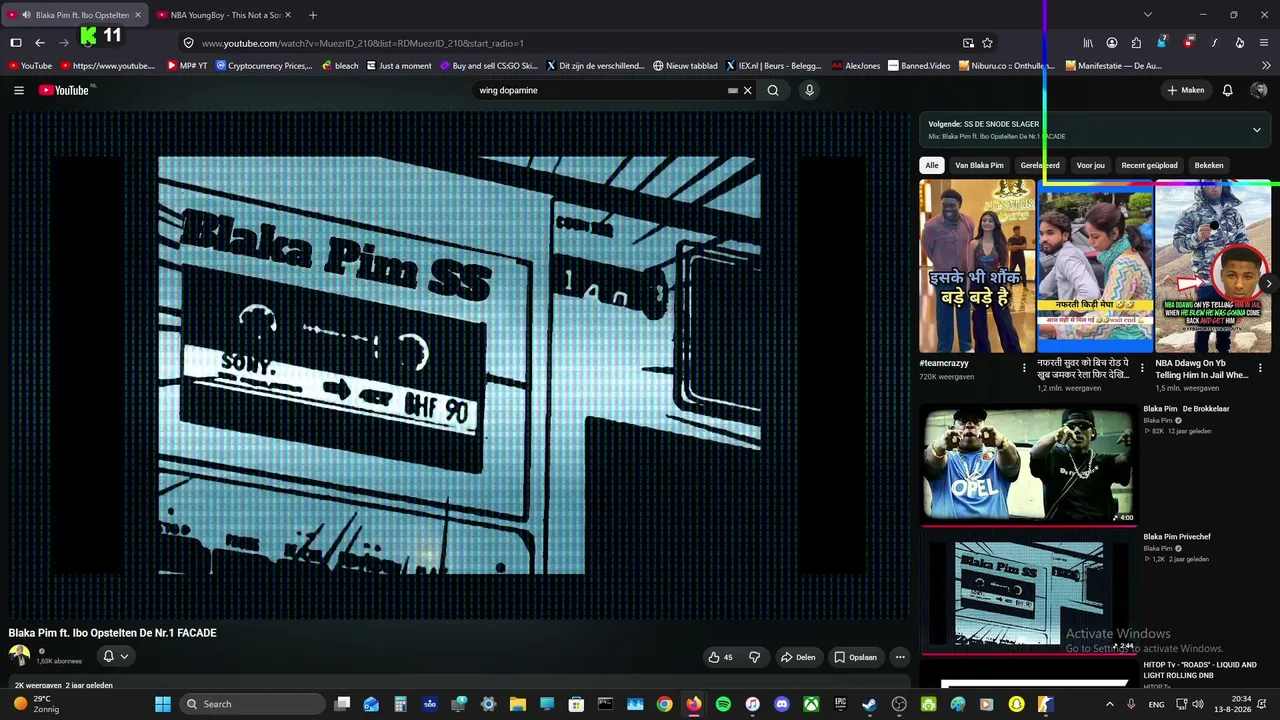This screenshot has width=1280, height=720.
Task: Open Firefox account icon in toolbar
Action: click(1112, 43)
